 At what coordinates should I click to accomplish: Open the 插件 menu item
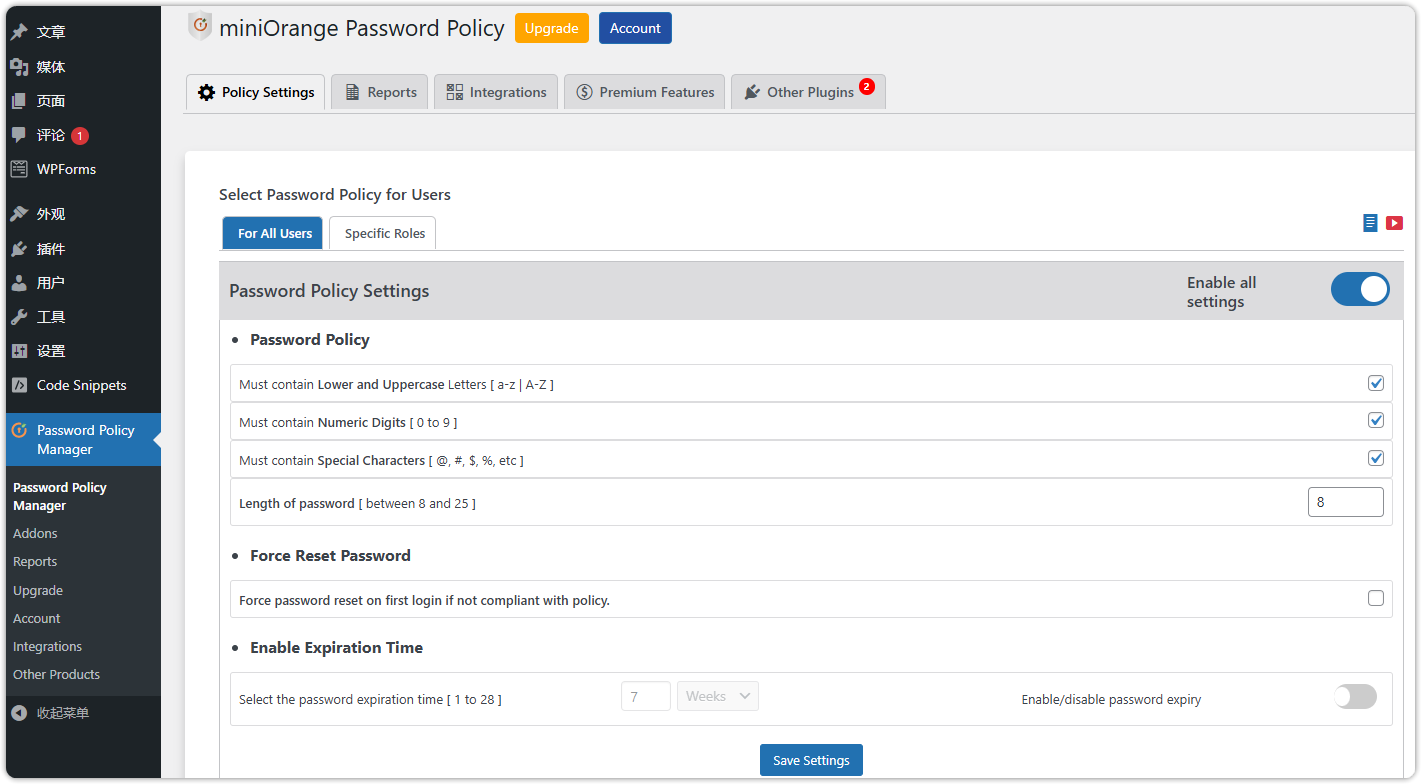tap(83, 249)
